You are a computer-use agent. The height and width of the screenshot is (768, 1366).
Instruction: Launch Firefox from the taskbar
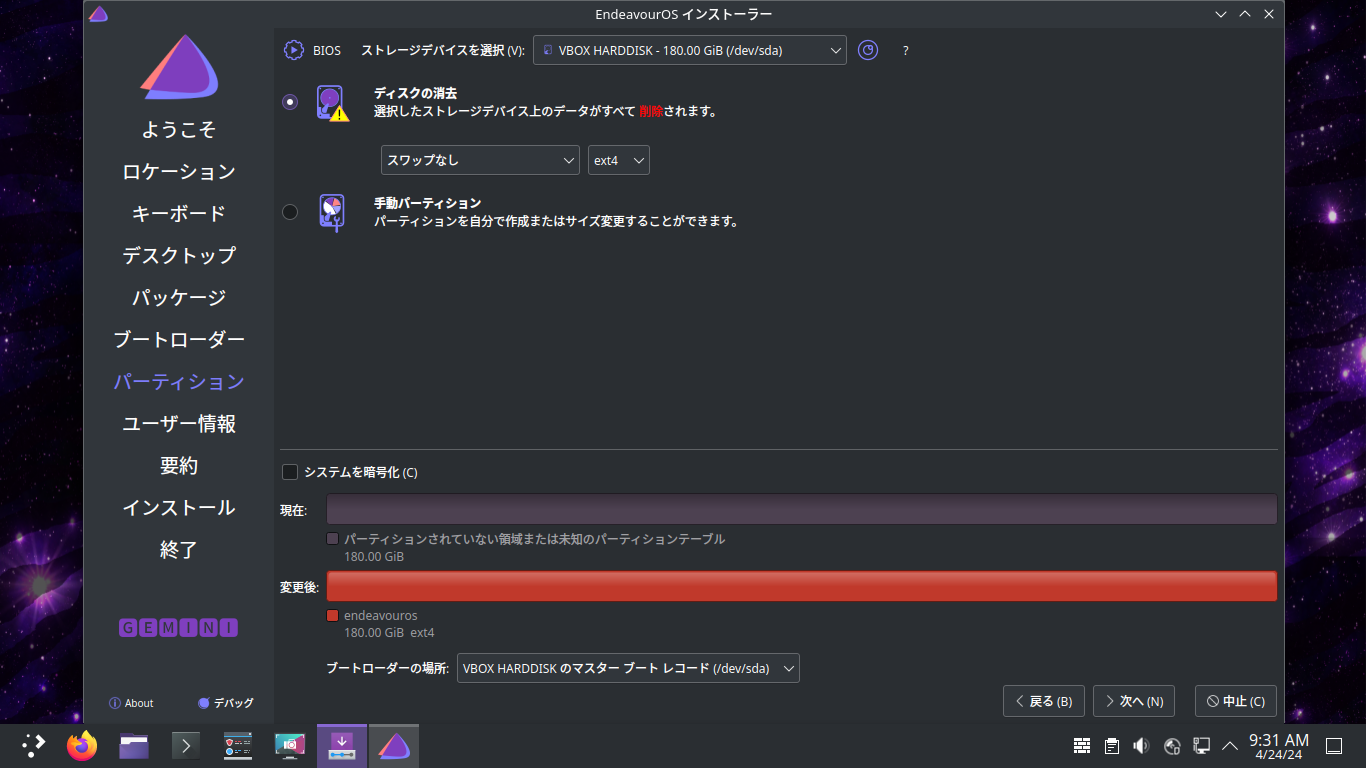[x=82, y=745]
